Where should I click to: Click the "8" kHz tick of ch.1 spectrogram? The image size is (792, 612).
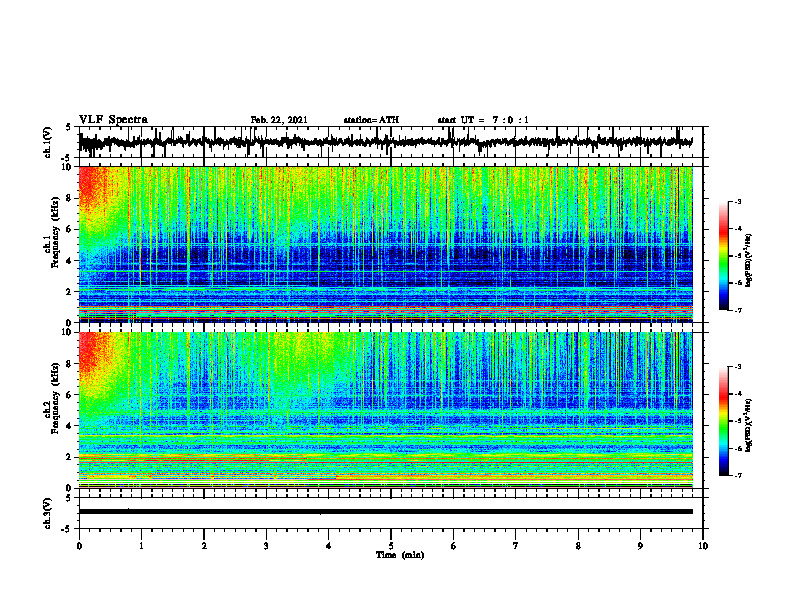tap(71, 198)
